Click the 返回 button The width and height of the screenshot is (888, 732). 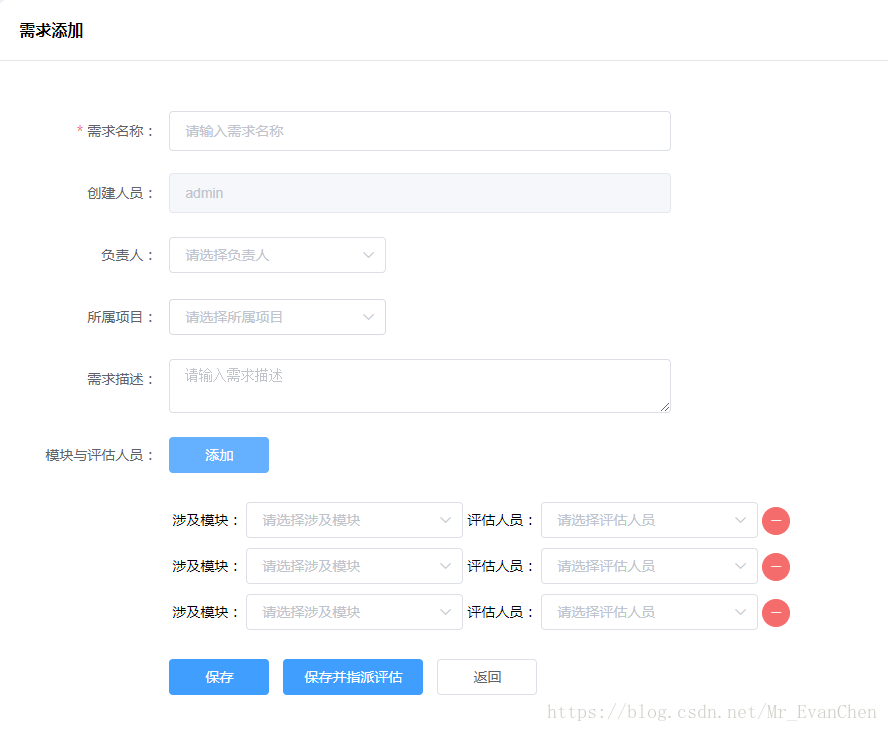tap(486, 677)
